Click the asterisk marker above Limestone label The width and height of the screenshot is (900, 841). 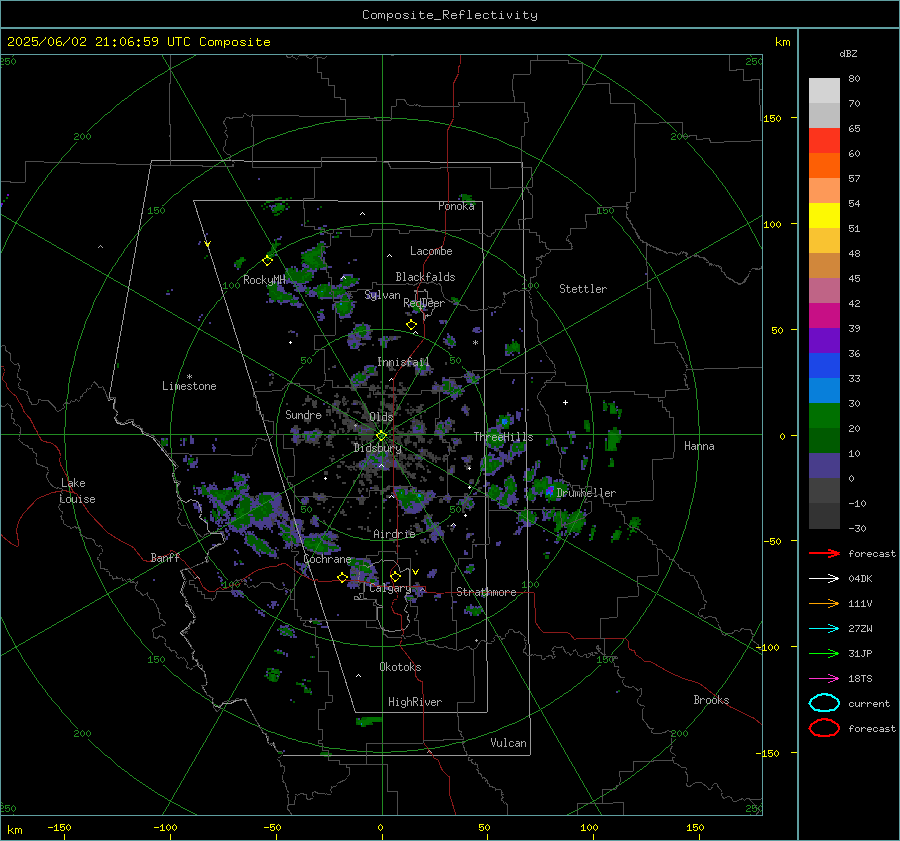[189, 377]
